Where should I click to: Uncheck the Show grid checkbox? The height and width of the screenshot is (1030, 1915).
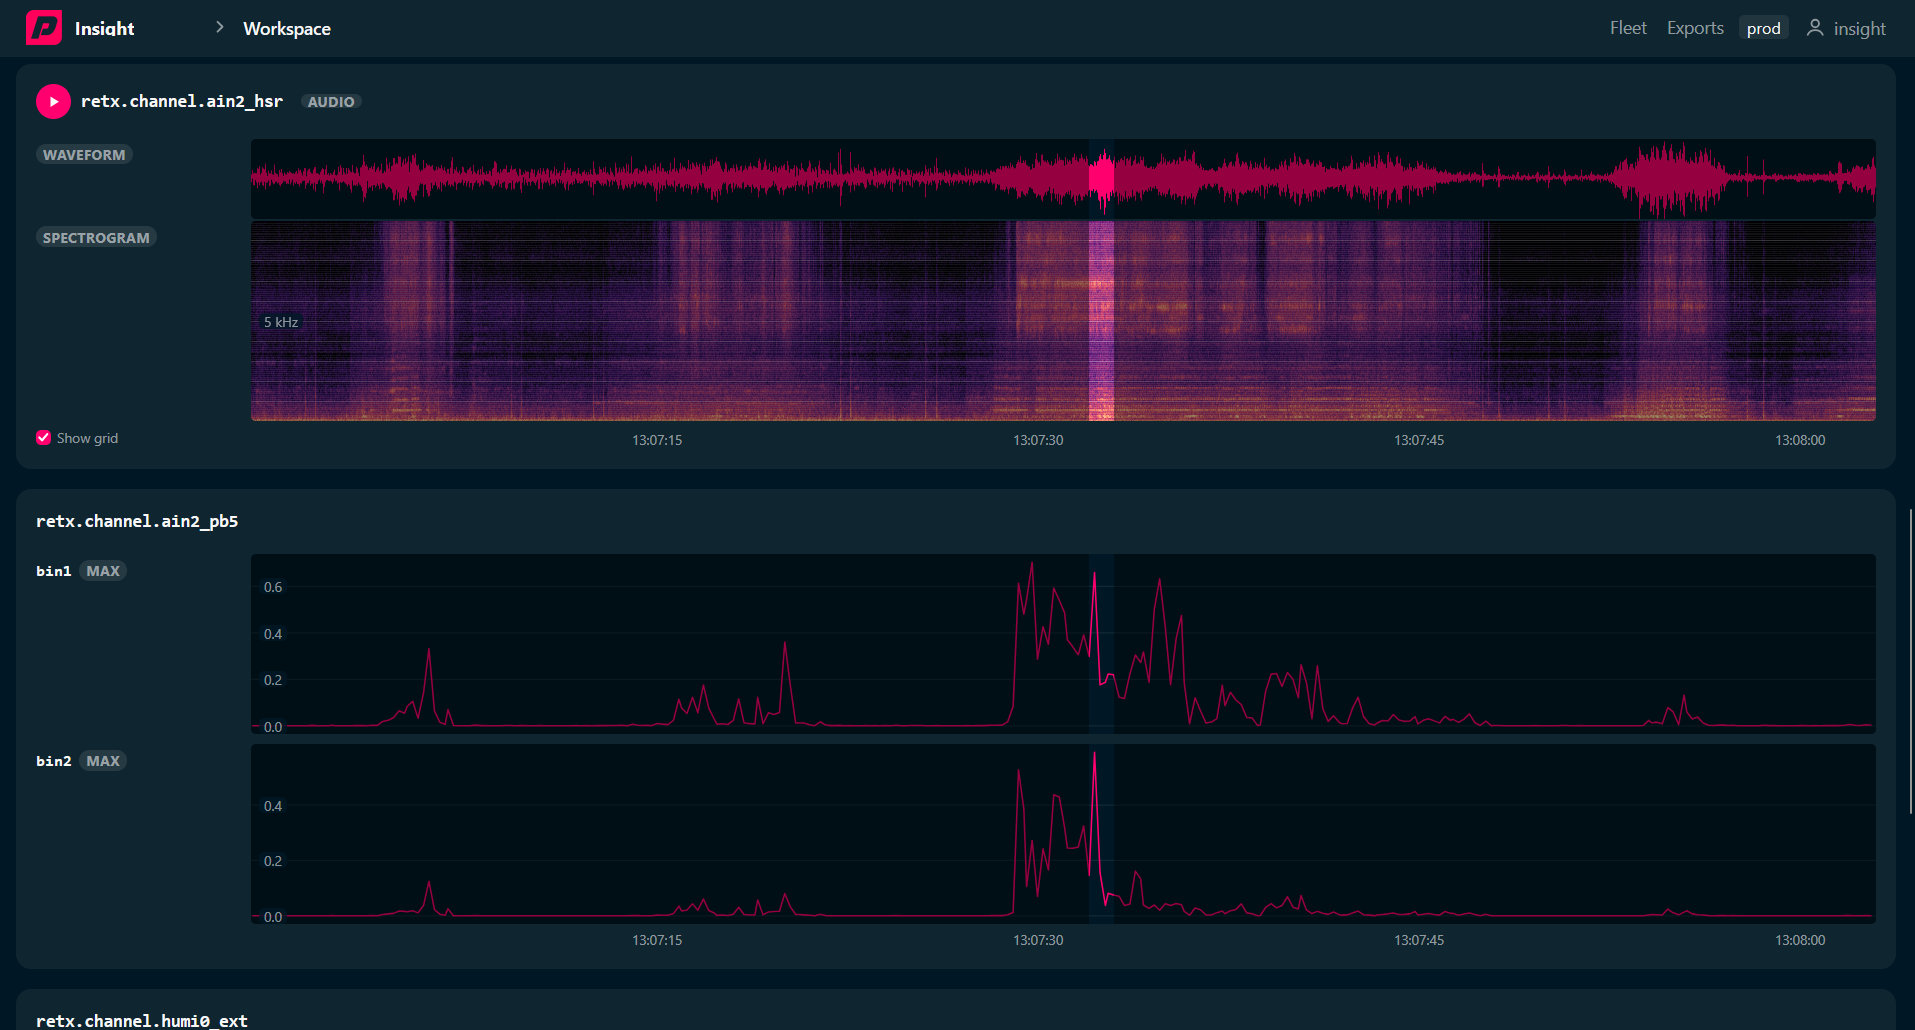coord(43,438)
